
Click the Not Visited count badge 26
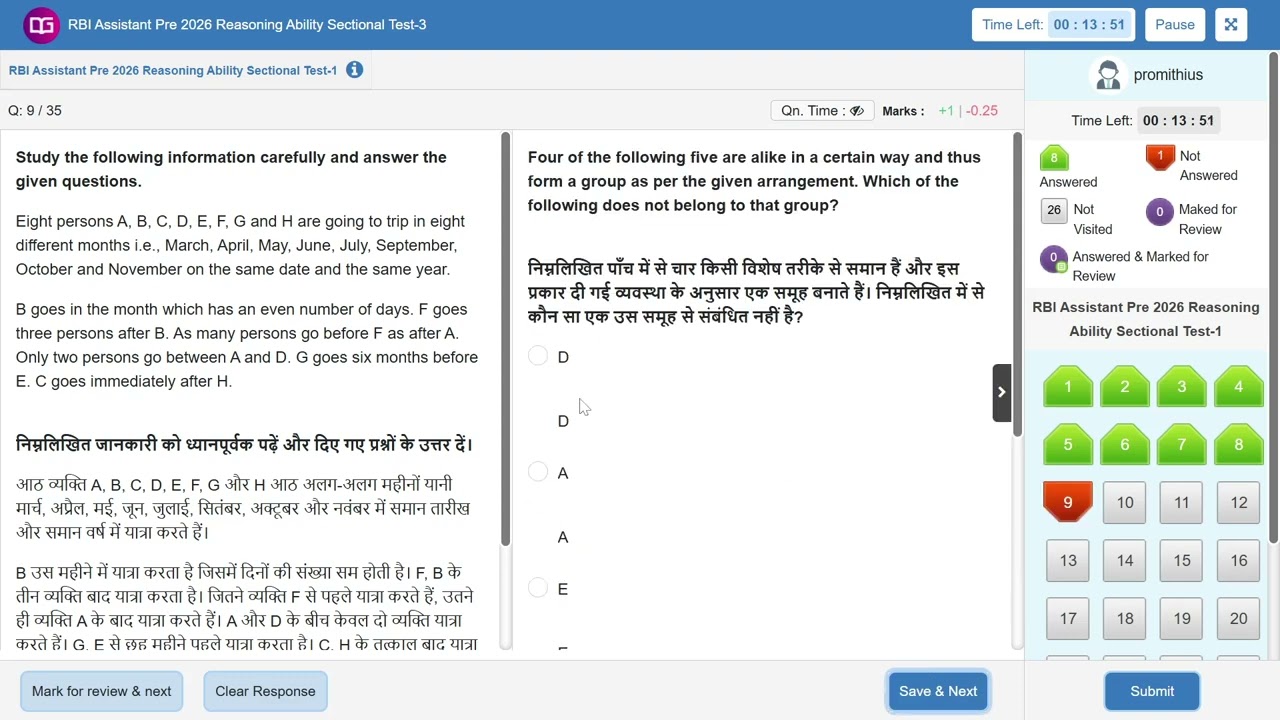(x=1054, y=210)
